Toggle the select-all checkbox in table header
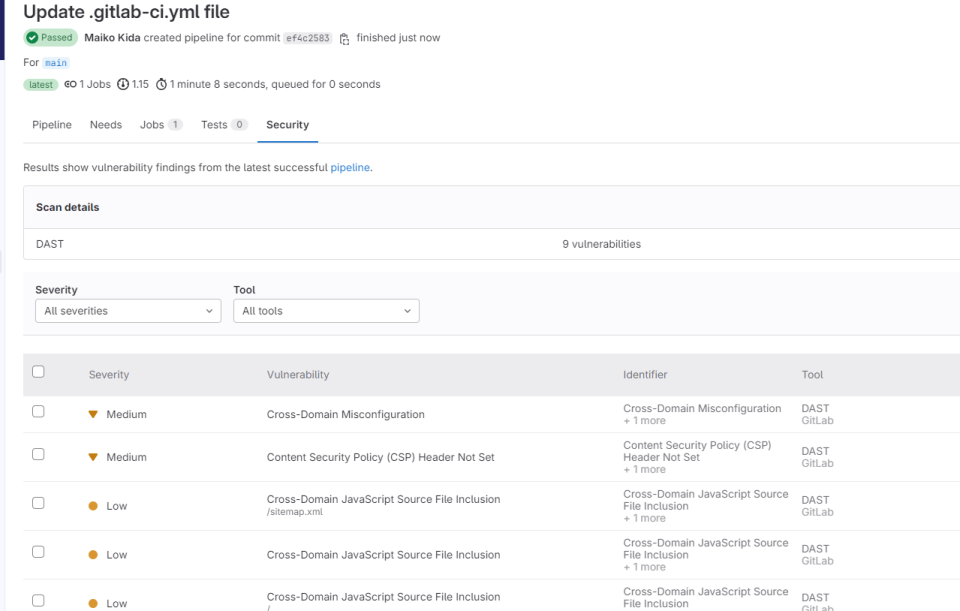The width and height of the screenshot is (960, 611). [38, 372]
